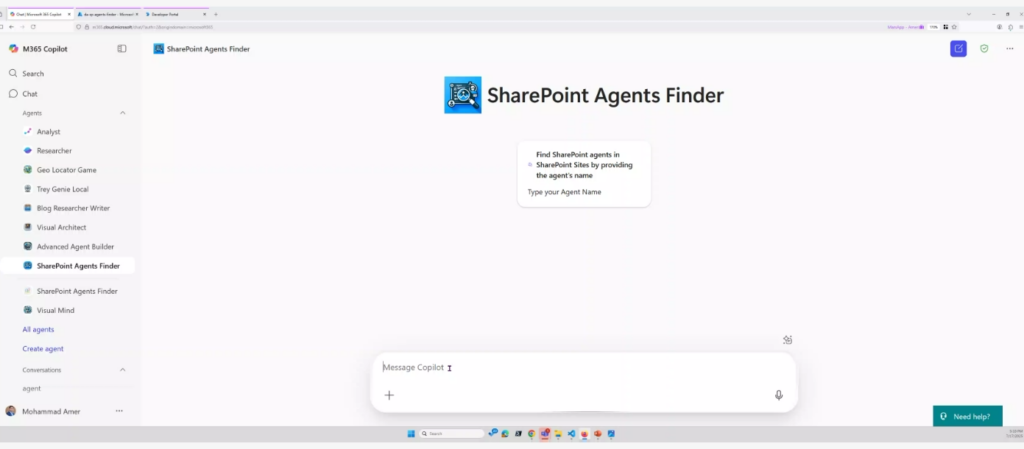The height and width of the screenshot is (449, 1024).
Task: Select the 'Find SharePoint agents' prompt card
Action: click(x=584, y=174)
